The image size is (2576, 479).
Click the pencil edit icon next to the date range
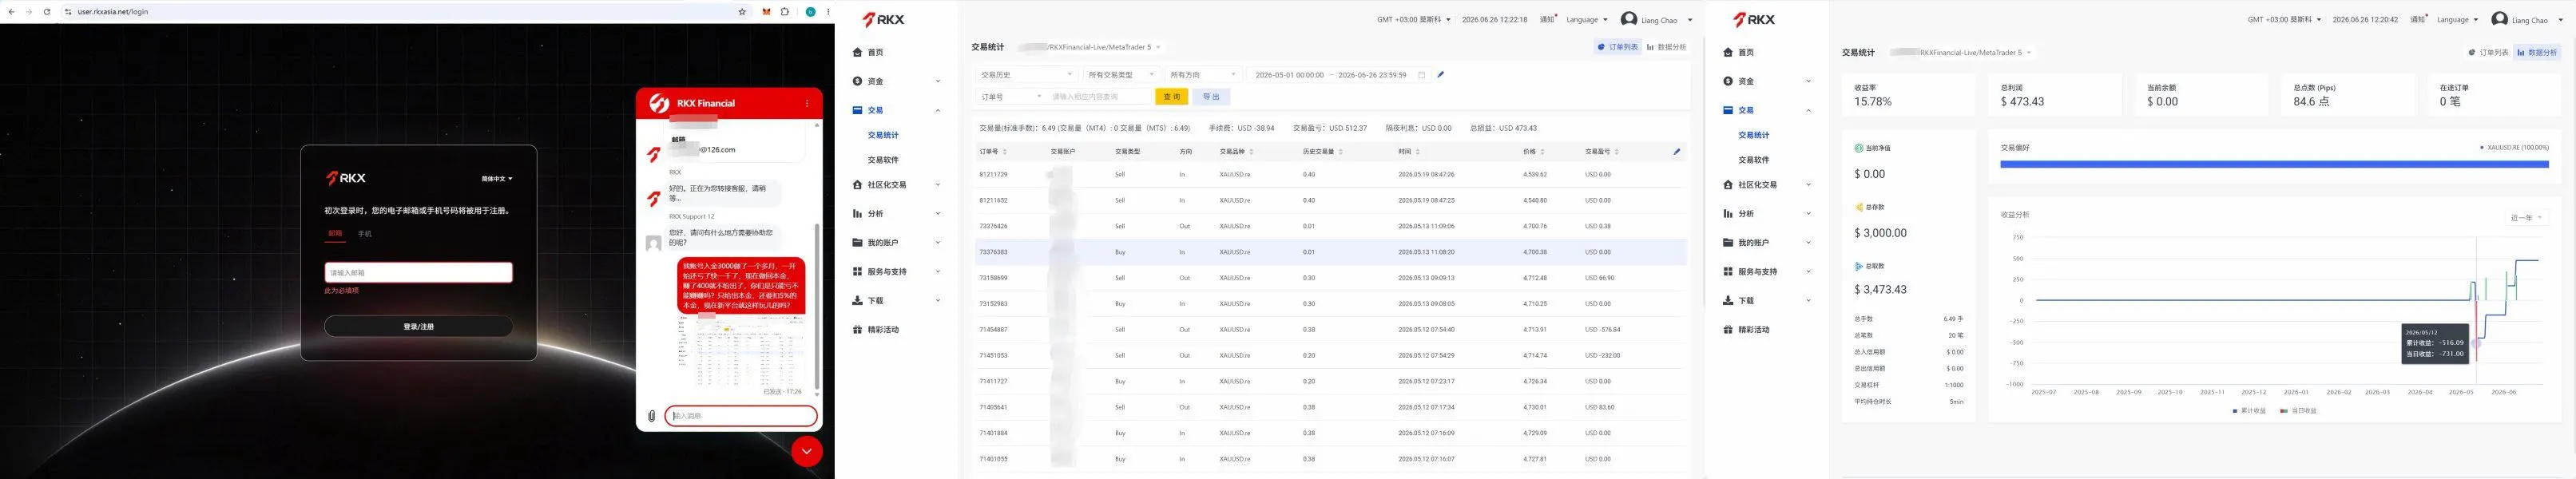(x=1441, y=75)
